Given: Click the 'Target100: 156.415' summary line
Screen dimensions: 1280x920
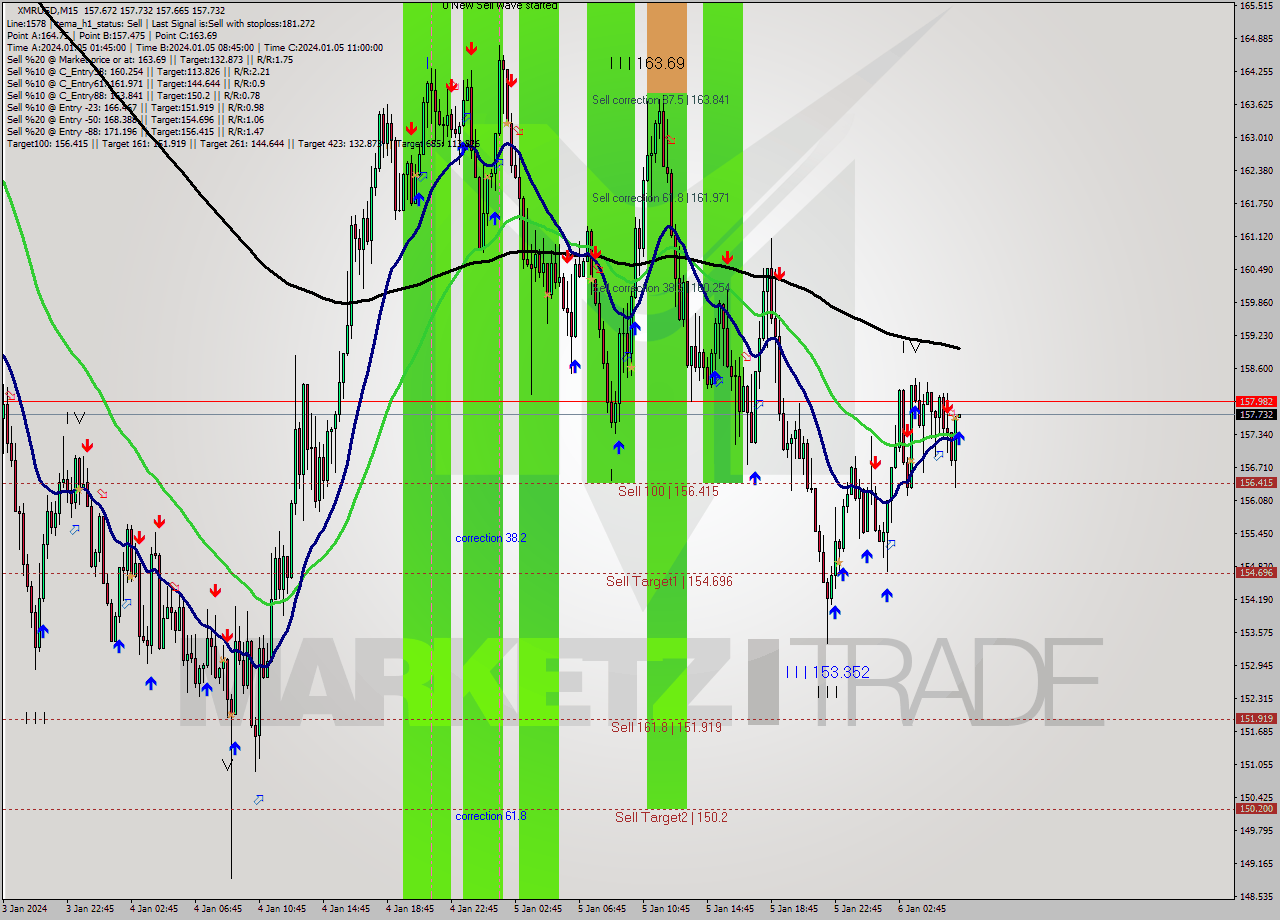Looking at the screenshot, I should pos(243,143).
